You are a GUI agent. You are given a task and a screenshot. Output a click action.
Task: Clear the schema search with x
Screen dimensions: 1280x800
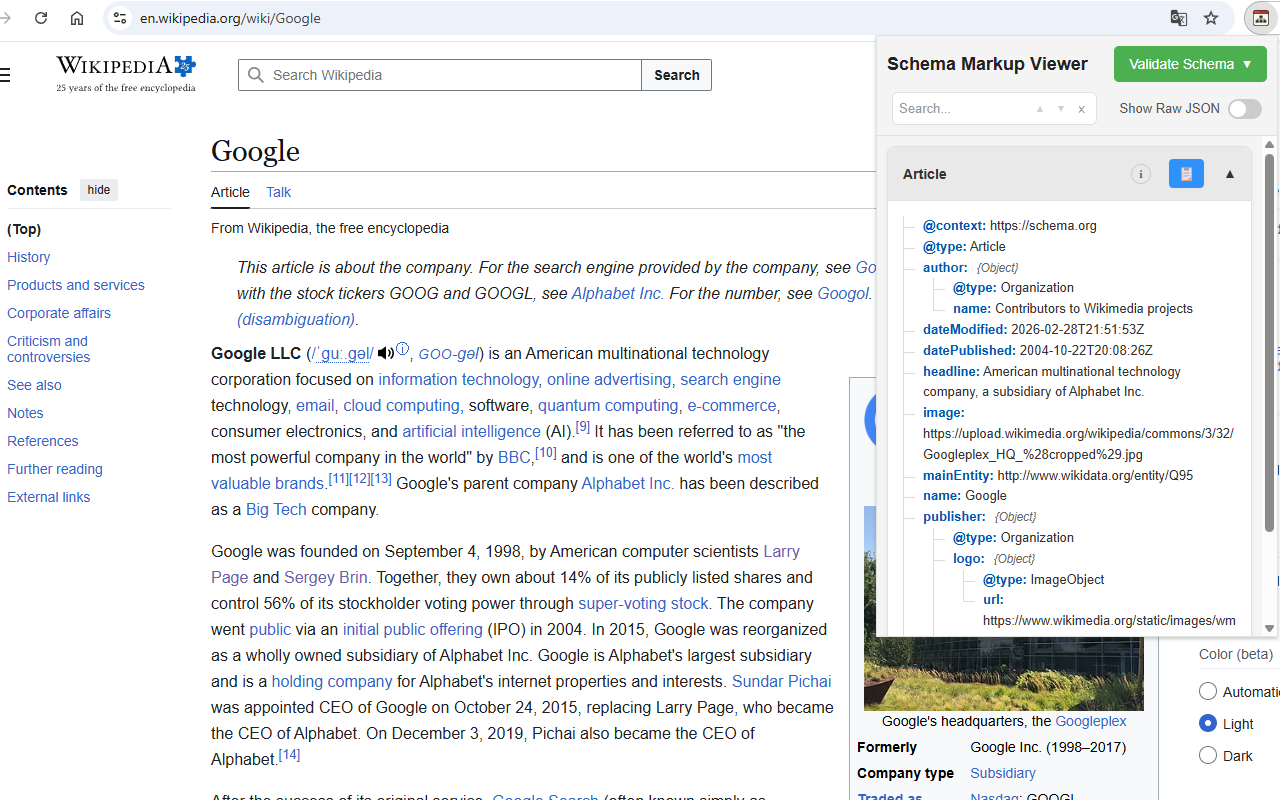(x=1081, y=109)
